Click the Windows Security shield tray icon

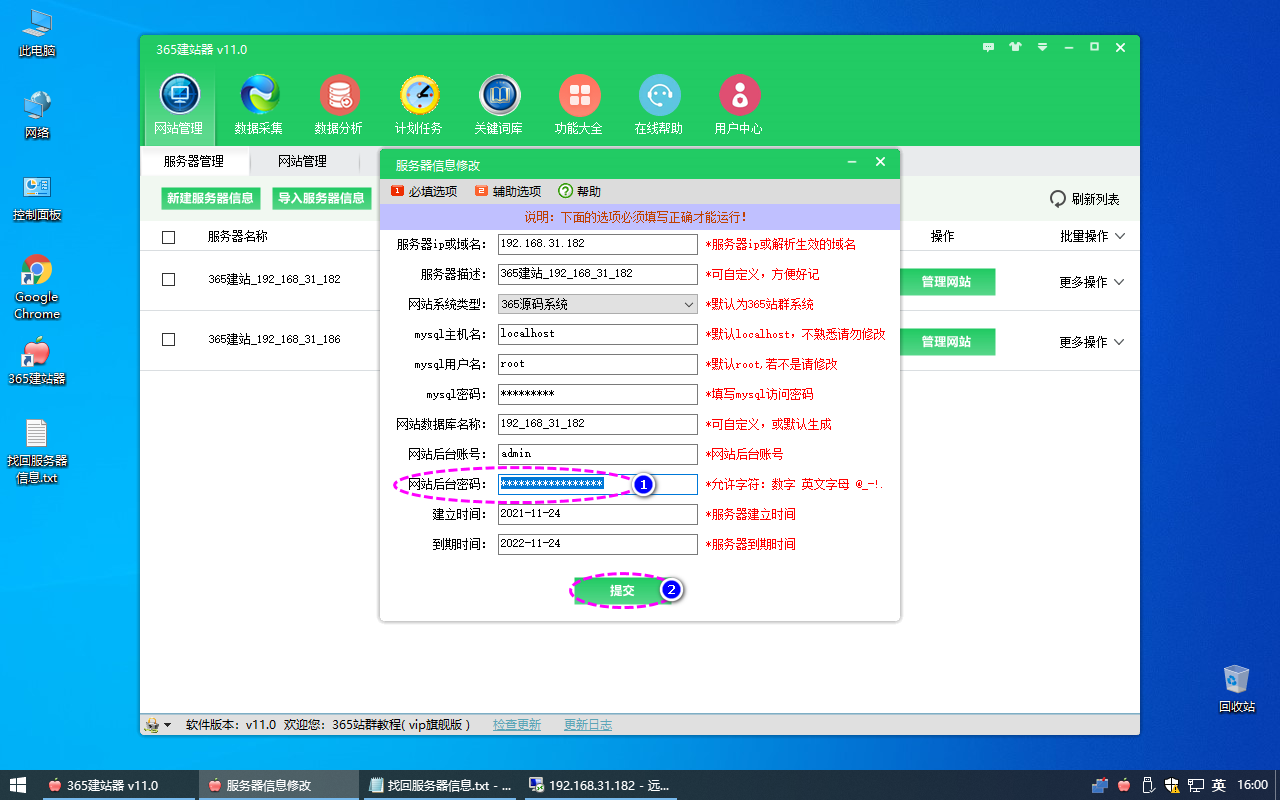pyautogui.click(x=1173, y=785)
